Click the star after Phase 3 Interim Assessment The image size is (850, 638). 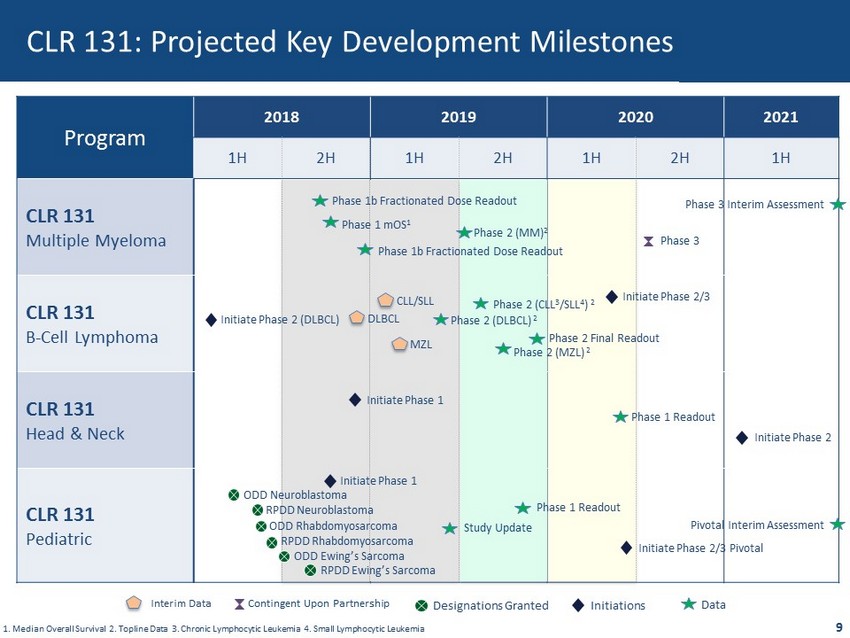point(838,204)
